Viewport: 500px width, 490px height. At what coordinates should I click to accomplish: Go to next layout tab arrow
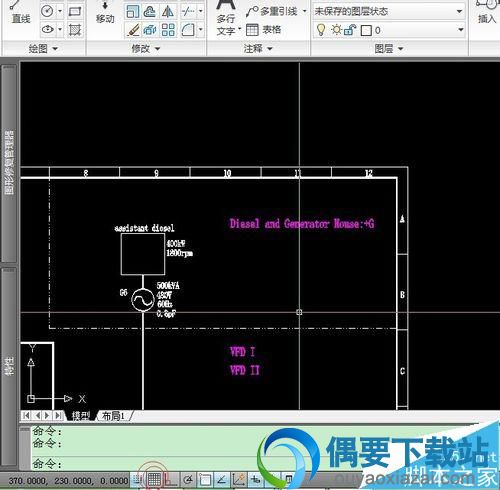[x=47, y=415]
